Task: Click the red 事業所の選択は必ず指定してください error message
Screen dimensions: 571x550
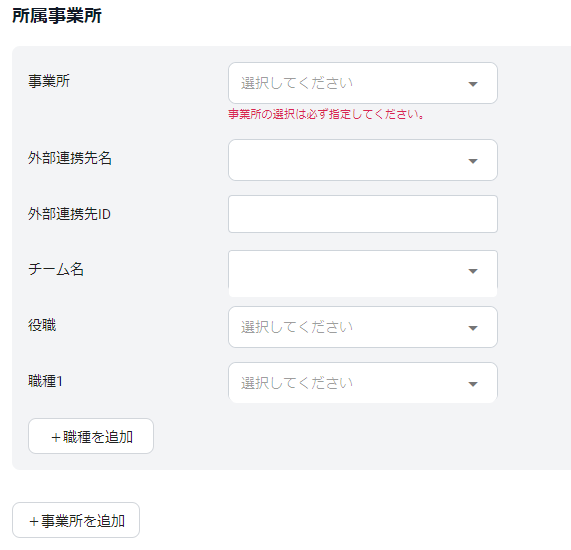Action: pyautogui.click(x=326, y=114)
